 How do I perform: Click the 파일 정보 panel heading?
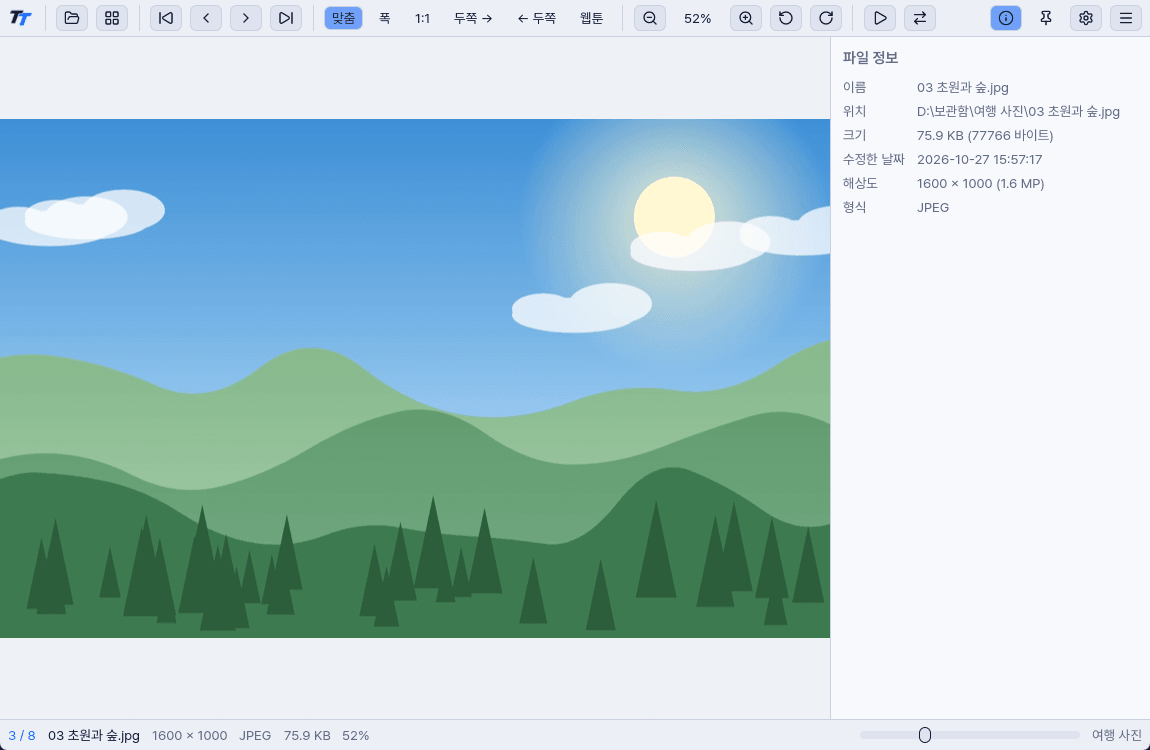pyautogui.click(x=871, y=57)
